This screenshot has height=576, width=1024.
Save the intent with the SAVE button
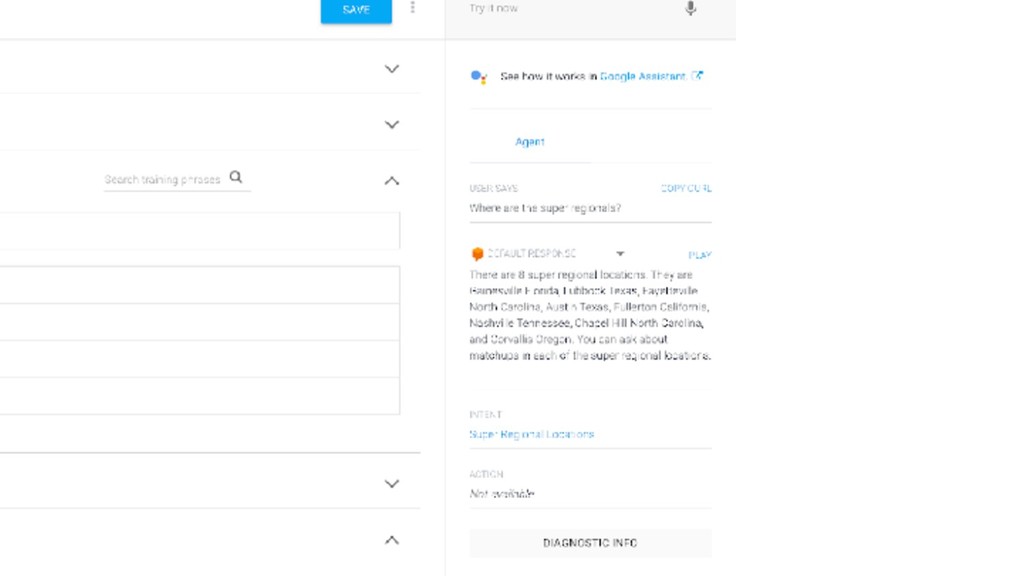[x=356, y=10]
